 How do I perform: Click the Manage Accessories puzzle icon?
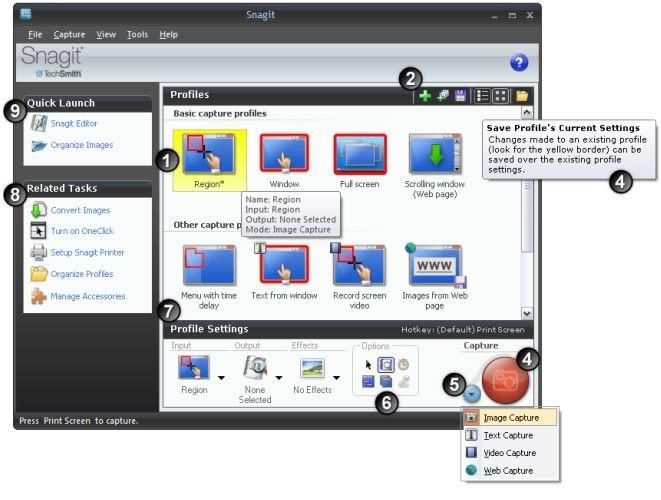38,296
